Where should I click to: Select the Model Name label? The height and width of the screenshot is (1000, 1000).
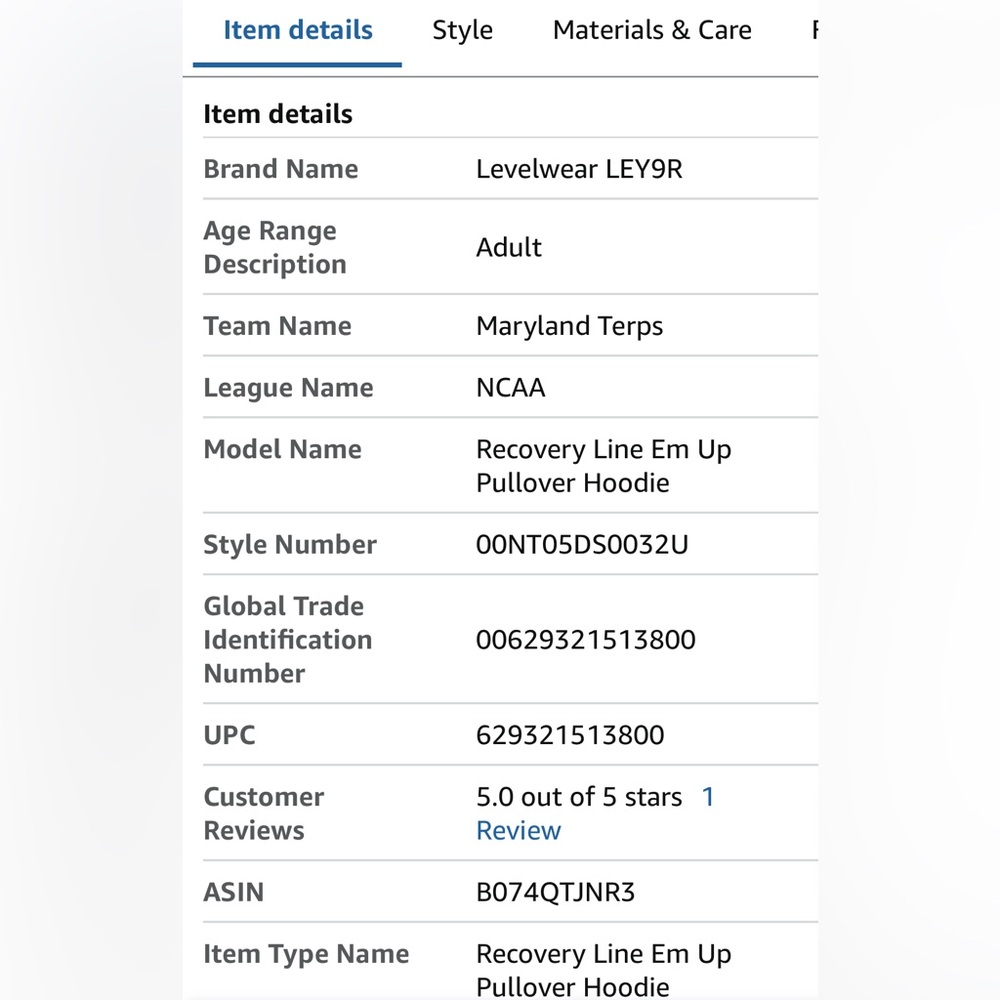pos(283,449)
